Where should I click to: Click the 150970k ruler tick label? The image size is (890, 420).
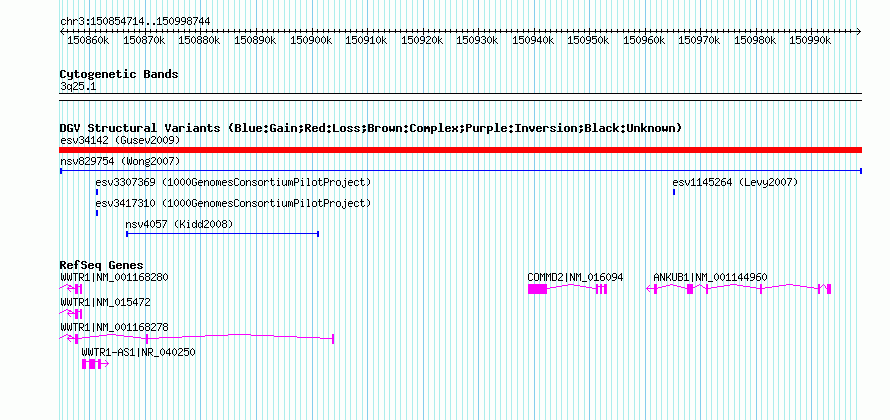pos(700,40)
